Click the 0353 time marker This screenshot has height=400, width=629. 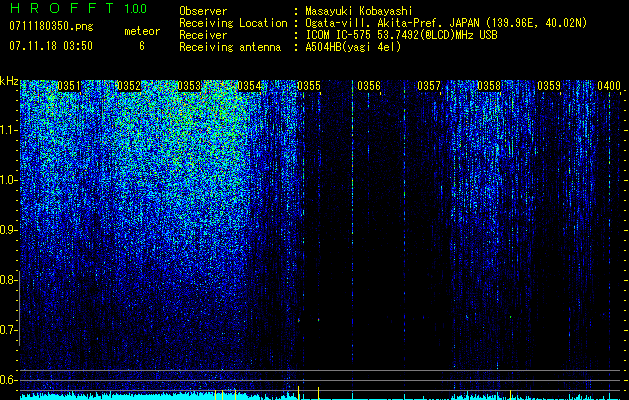pyautogui.click(x=189, y=86)
